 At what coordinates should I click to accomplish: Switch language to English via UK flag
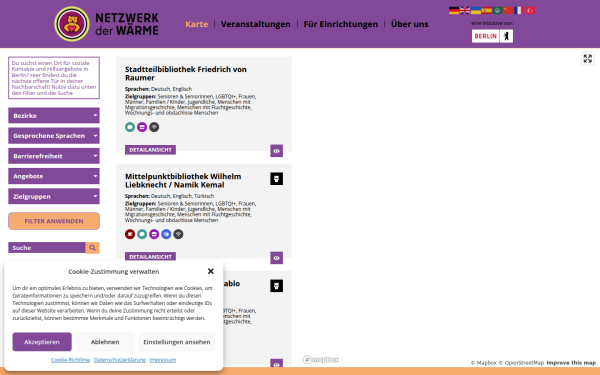pos(465,10)
